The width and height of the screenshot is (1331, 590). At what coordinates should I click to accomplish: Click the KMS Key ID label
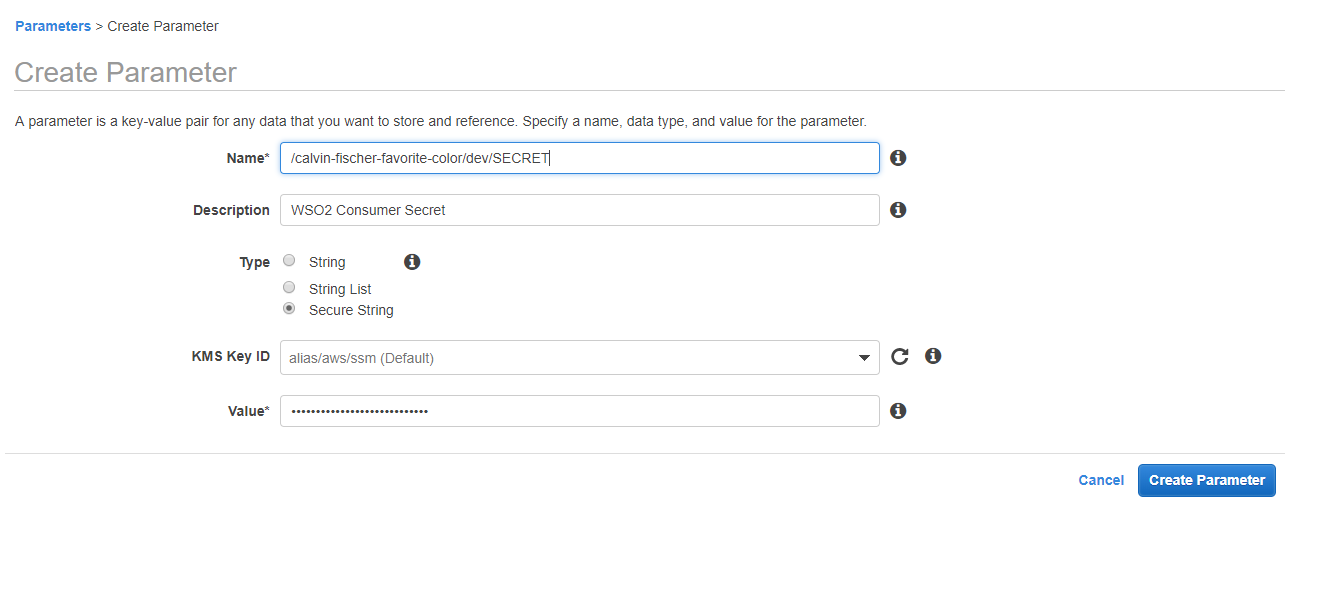[x=231, y=356]
